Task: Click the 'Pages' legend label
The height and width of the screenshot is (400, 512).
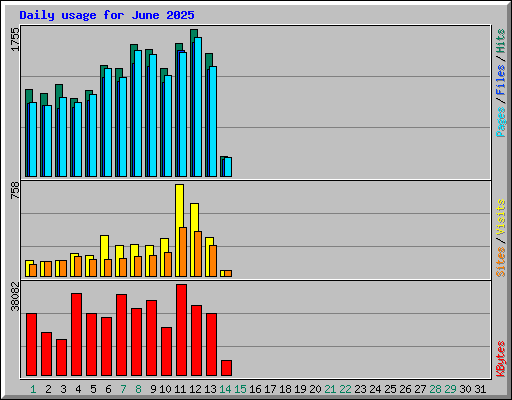Action: pos(501,122)
